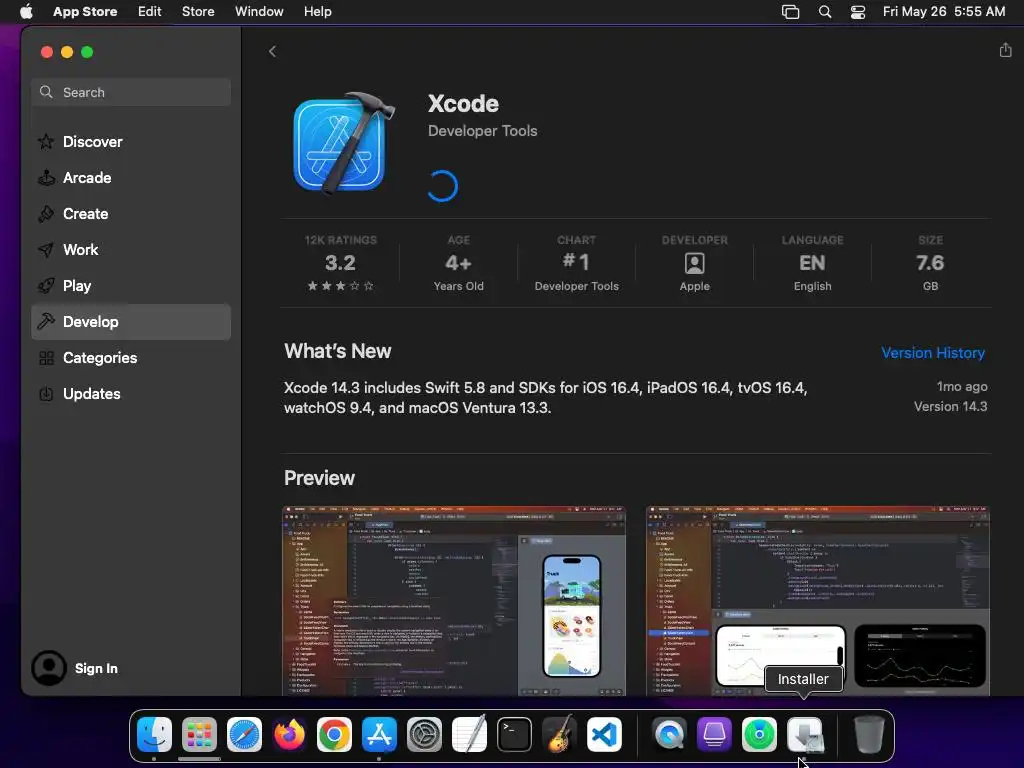Launch Google Chrome from the dock
Image resolution: width=1024 pixels, height=768 pixels.
[334, 735]
